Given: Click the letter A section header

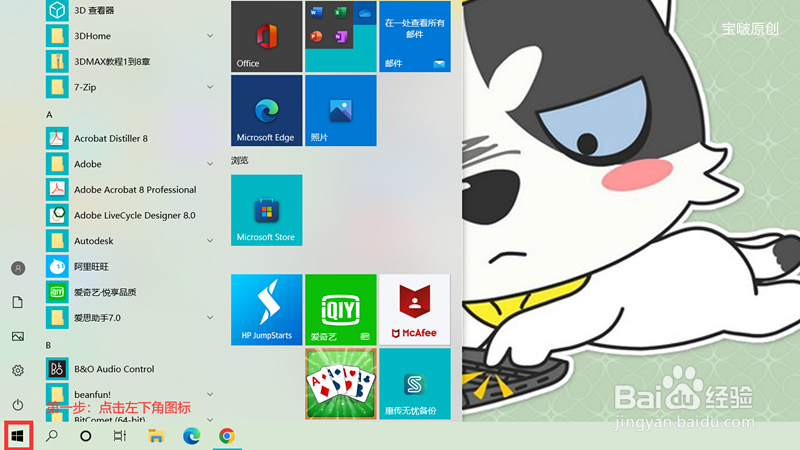Looking at the screenshot, I should [49, 115].
